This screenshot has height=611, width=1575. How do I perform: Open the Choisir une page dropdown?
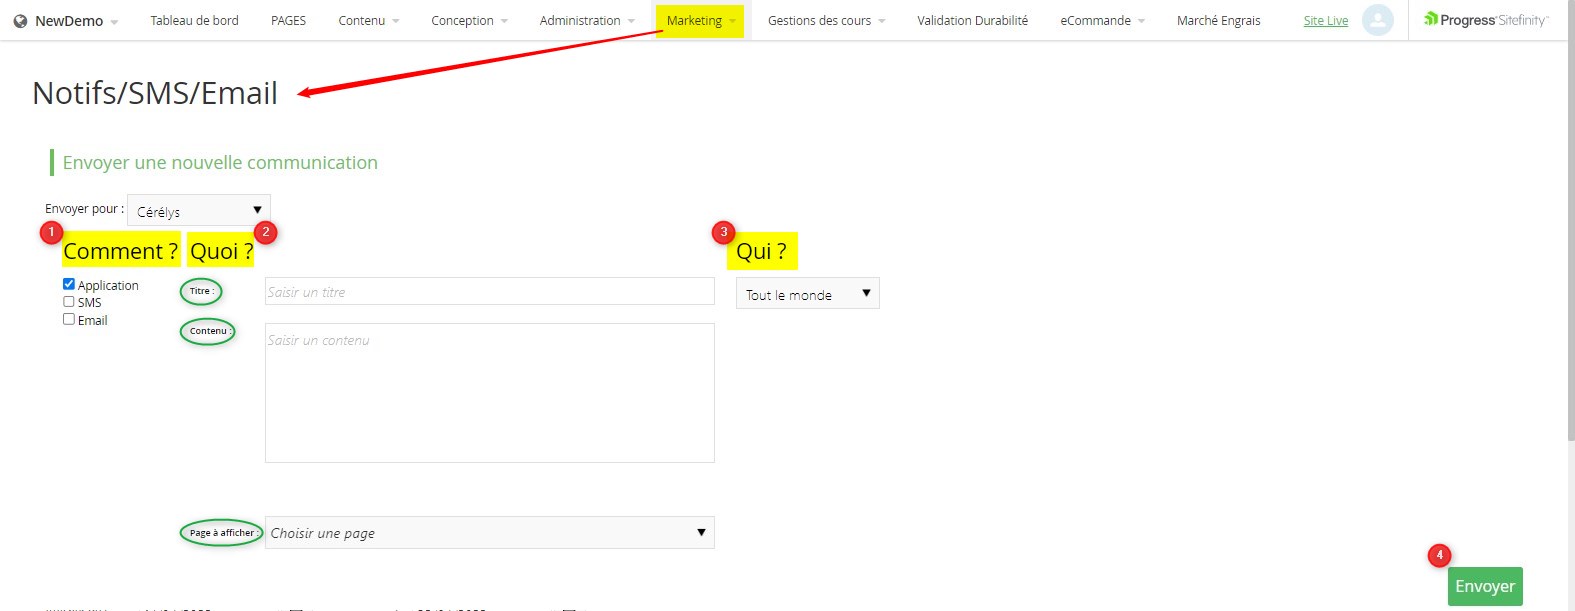[x=489, y=533]
